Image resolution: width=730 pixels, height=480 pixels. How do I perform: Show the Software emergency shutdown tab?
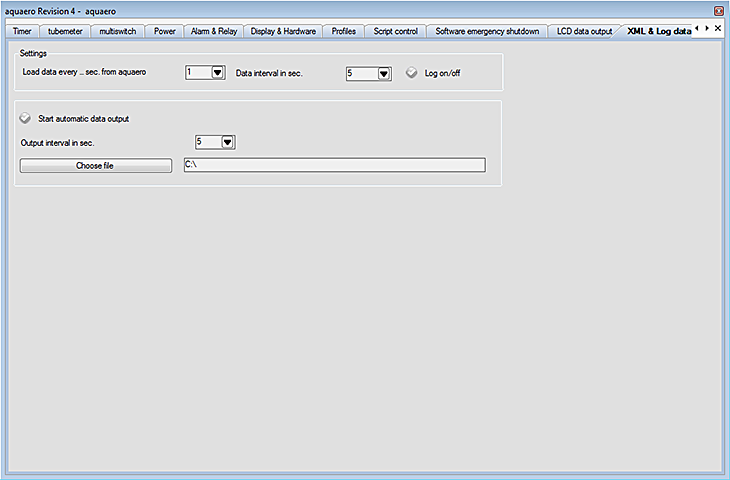click(x=487, y=31)
